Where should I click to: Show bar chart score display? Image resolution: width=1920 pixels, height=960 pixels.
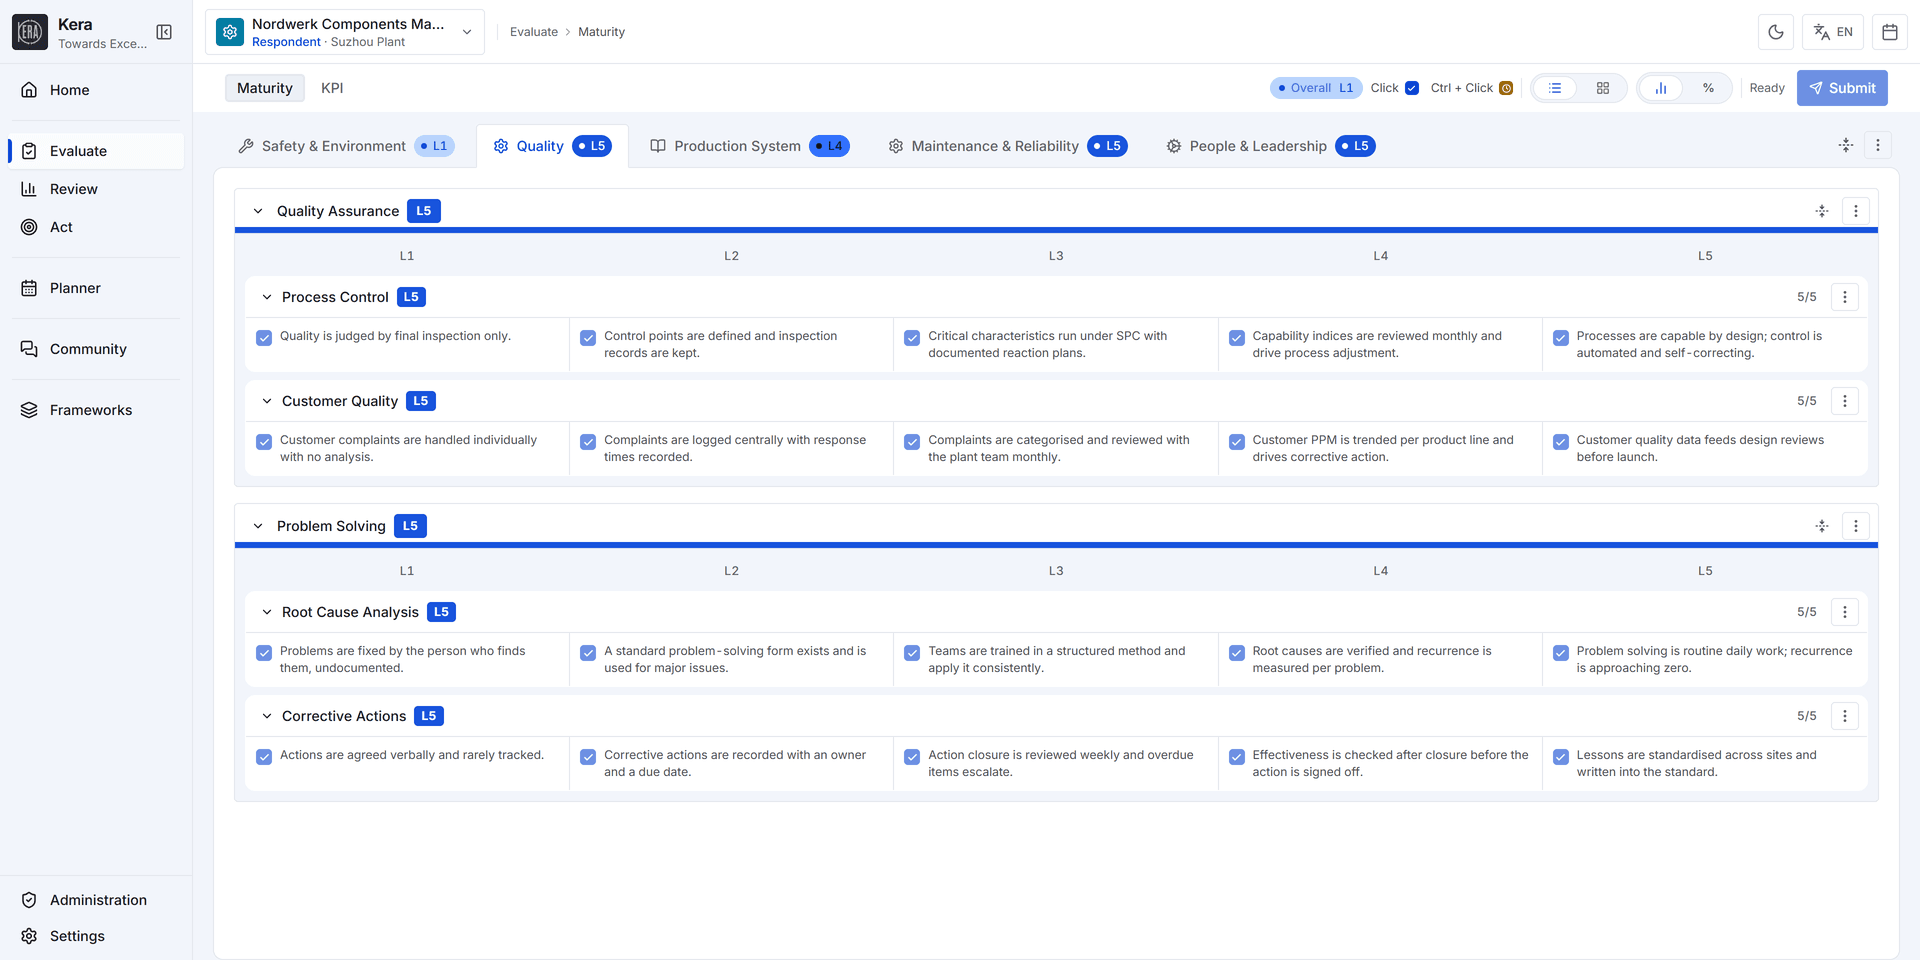coord(1661,88)
